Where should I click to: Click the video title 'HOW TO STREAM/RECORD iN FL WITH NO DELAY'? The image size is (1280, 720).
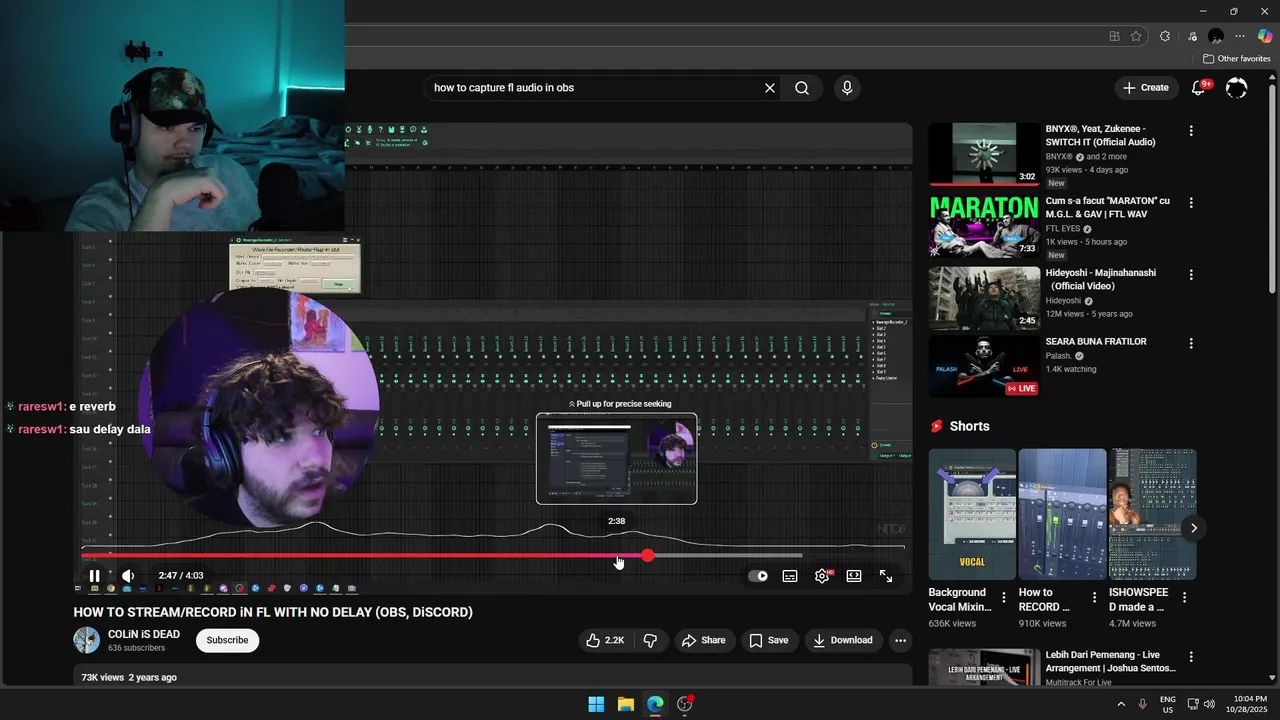(273, 612)
